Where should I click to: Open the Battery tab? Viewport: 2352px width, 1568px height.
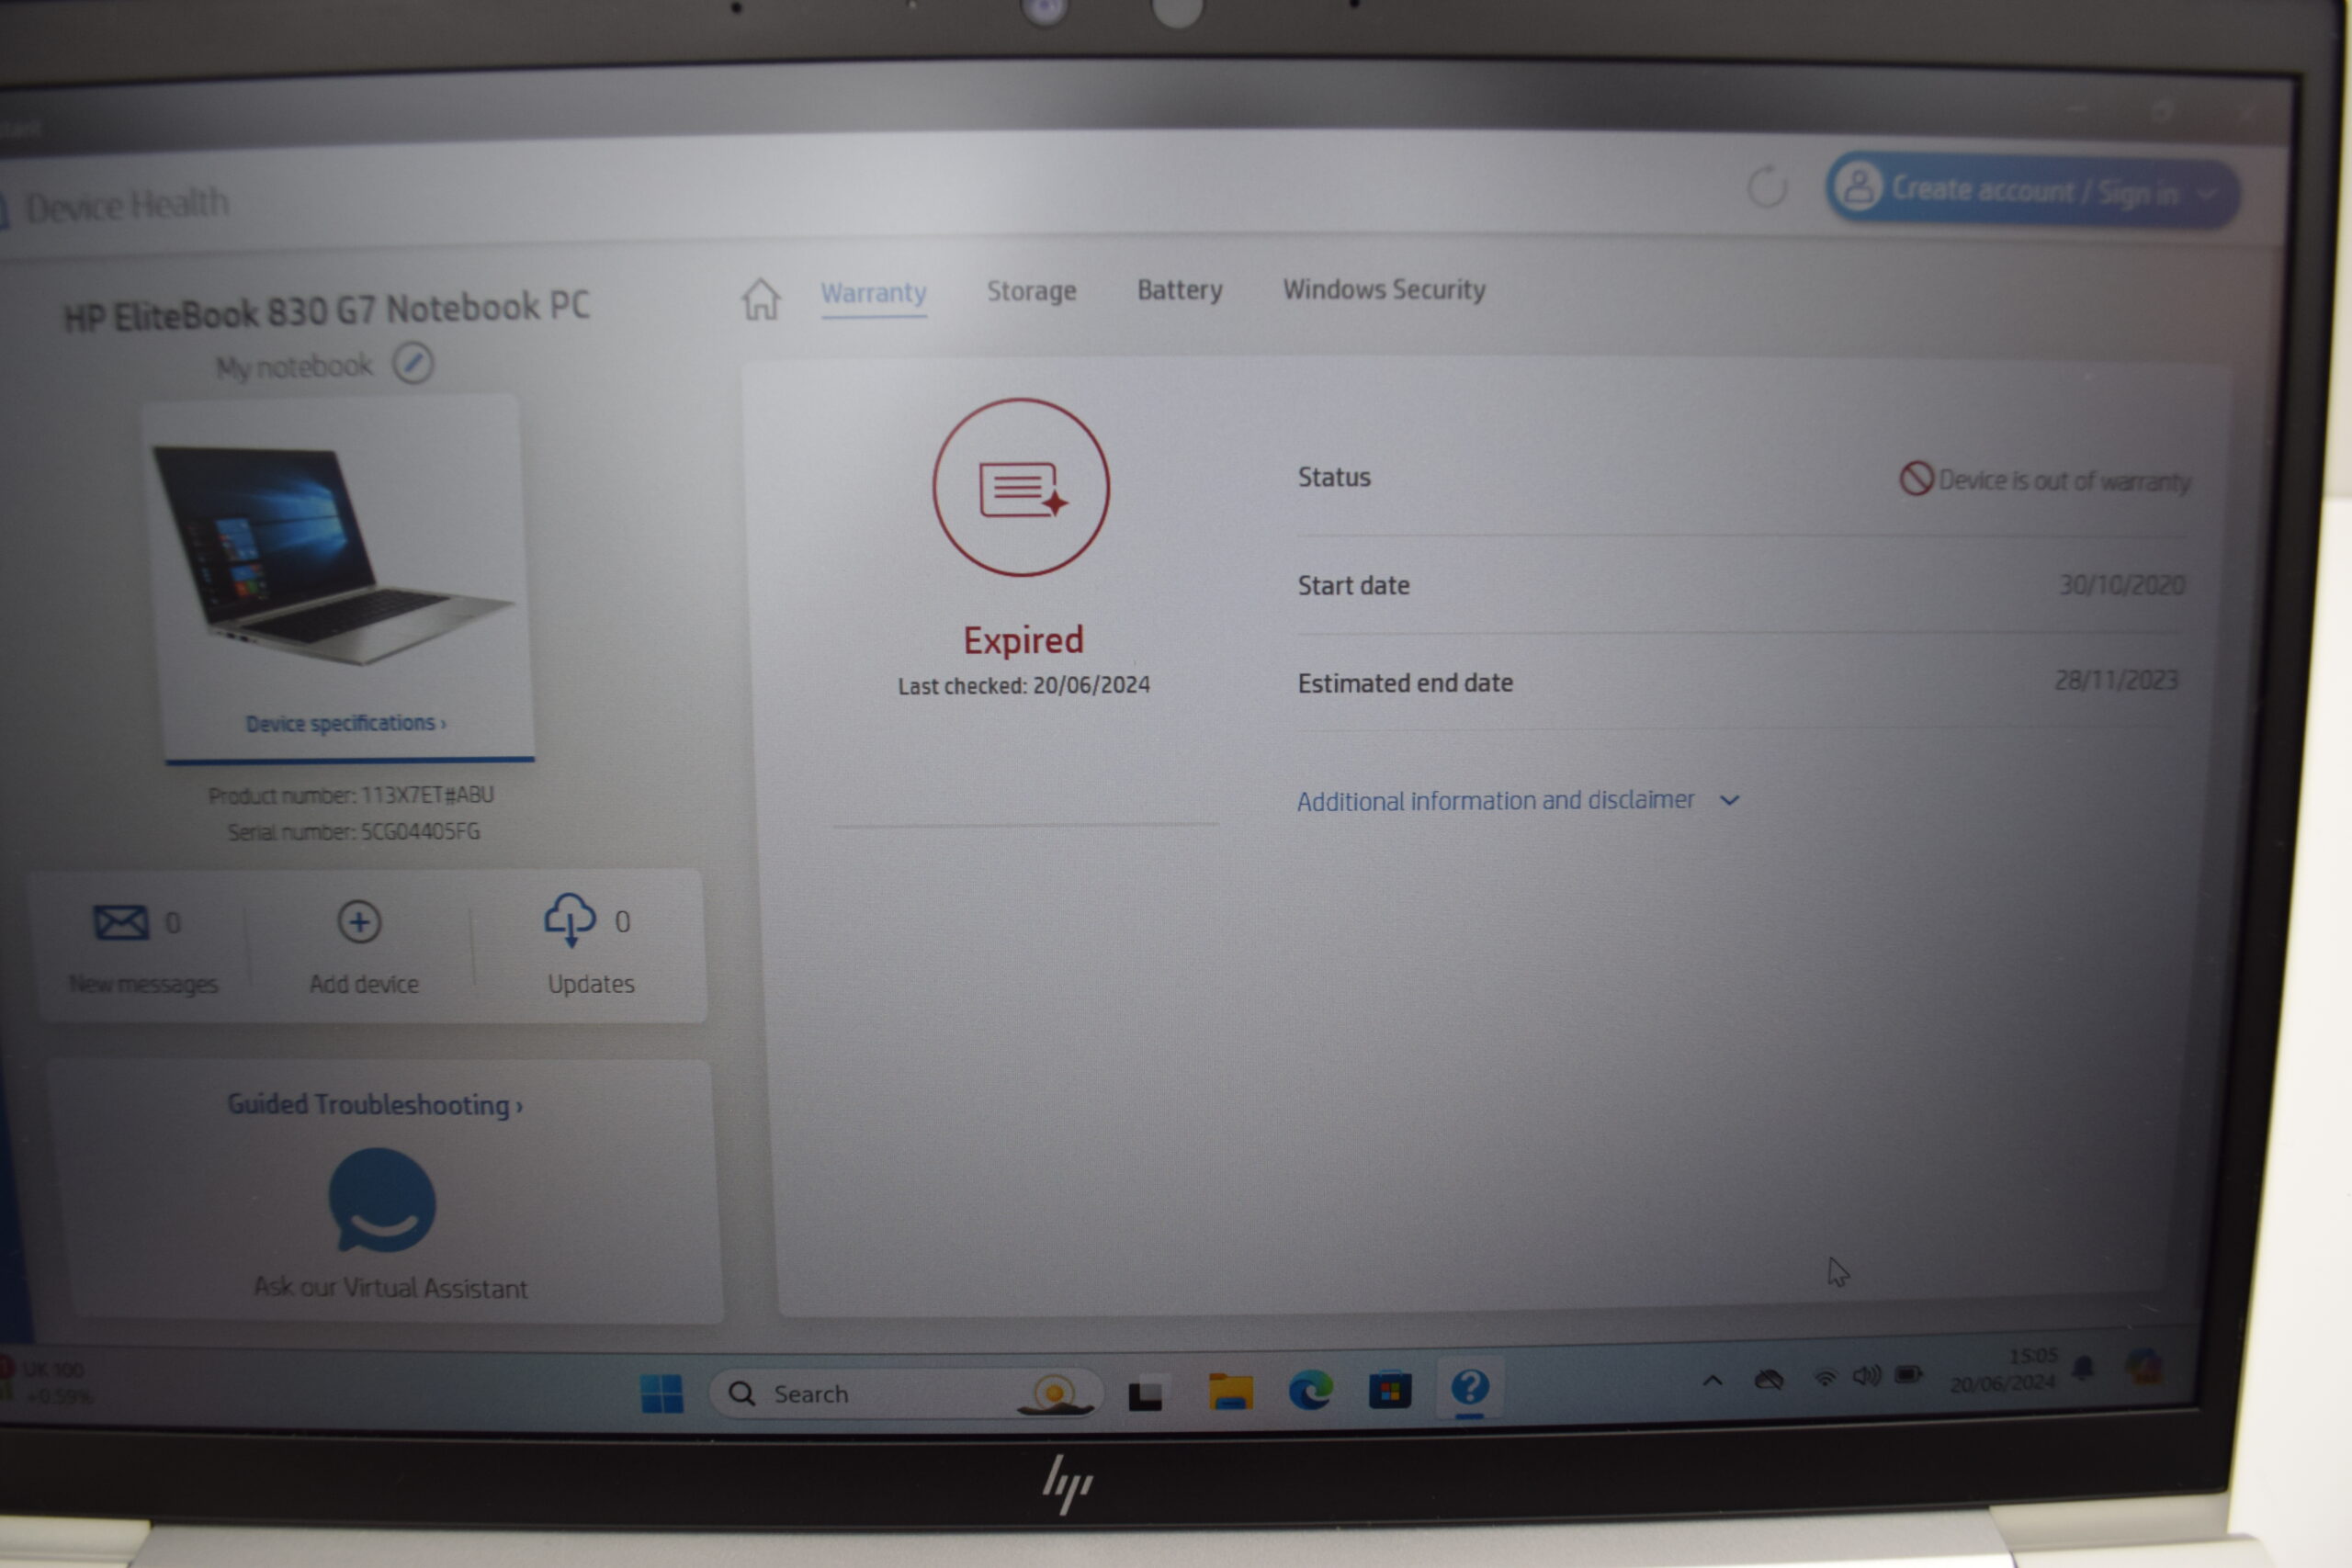pos(1179,290)
